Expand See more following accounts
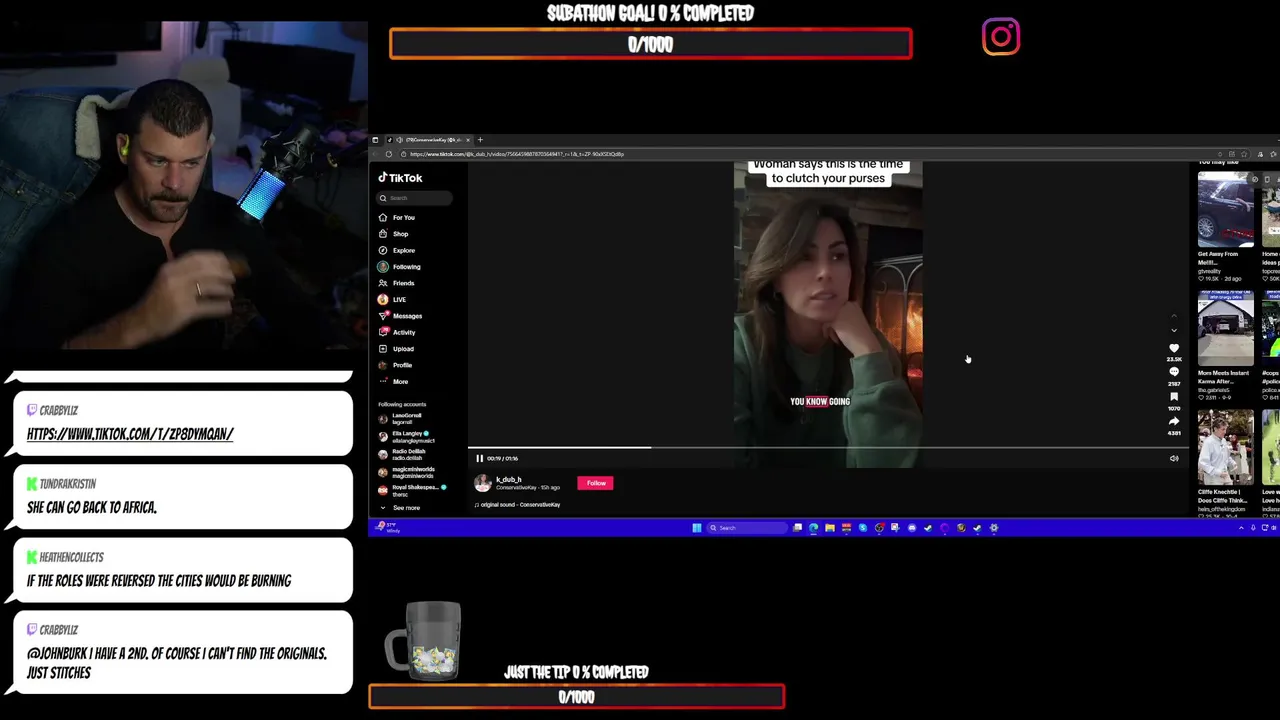Viewport: 1280px width, 720px height. pyautogui.click(x=406, y=508)
